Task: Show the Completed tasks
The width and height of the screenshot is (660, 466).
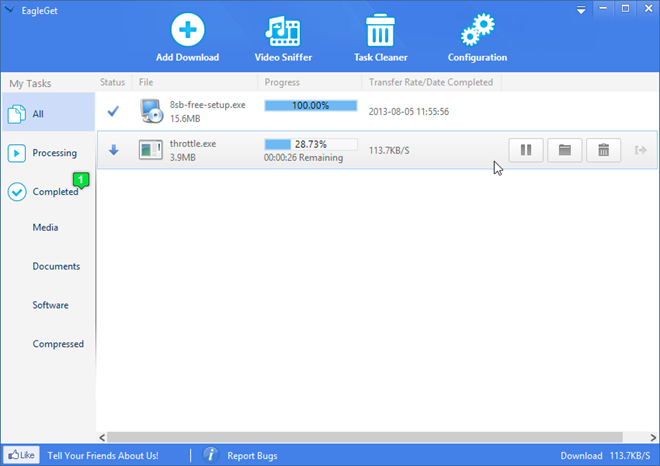Action: click(x=47, y=191)
